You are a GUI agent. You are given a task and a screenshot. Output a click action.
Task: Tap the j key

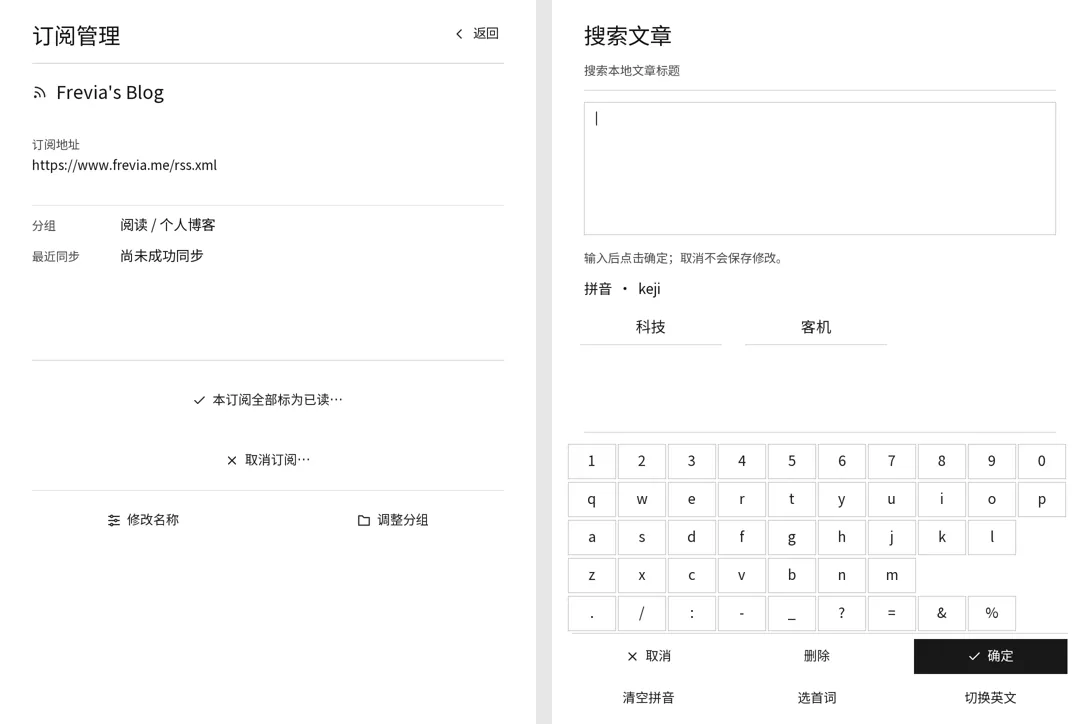click(x=892, y=537)
